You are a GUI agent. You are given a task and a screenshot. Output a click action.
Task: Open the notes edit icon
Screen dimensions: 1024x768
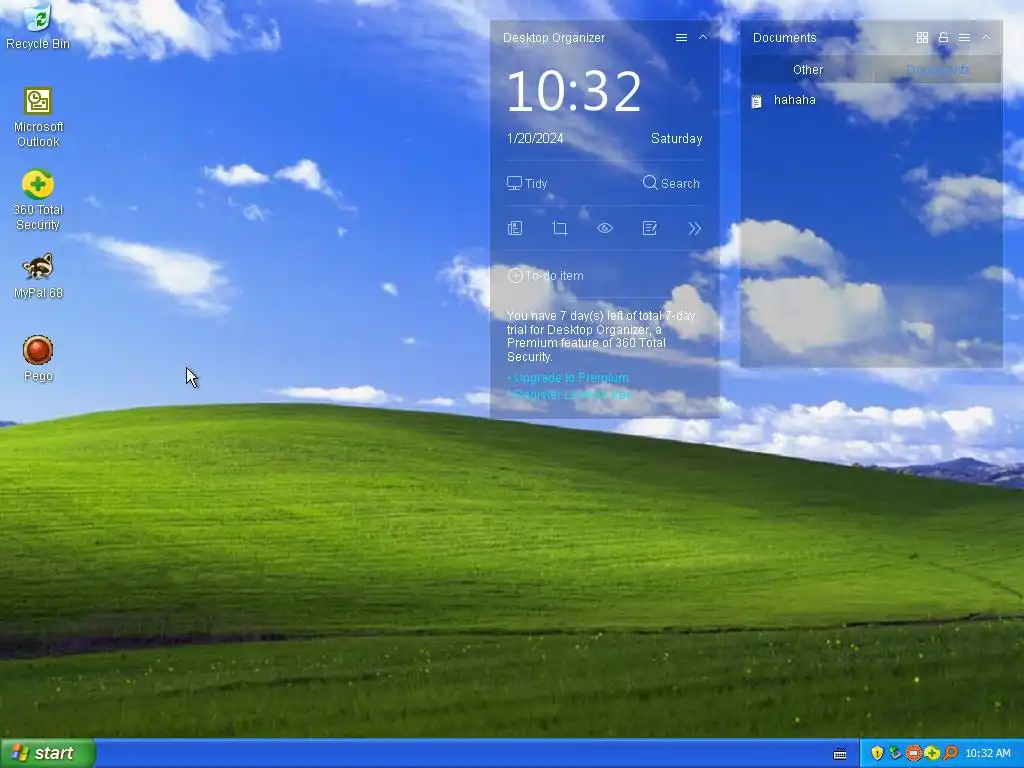[649, 228]
